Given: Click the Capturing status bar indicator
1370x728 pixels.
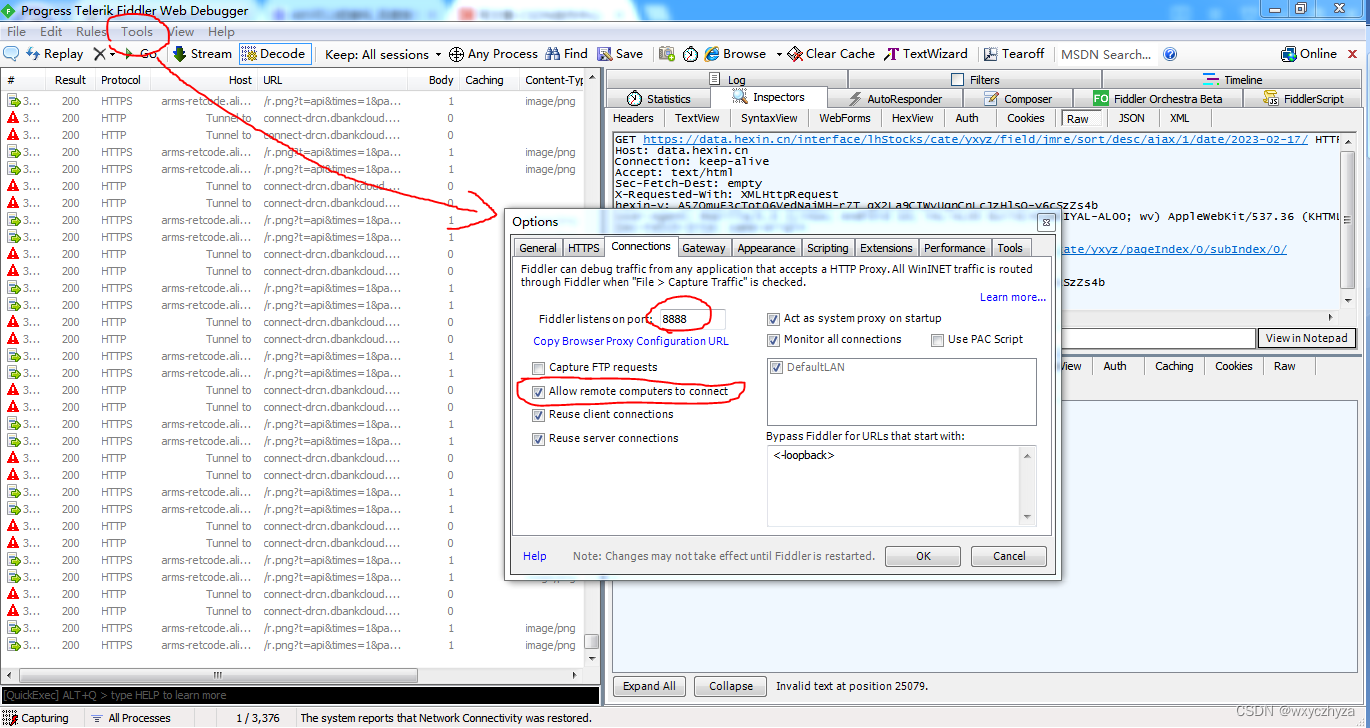Looking at the screenshot, I should tap(37, 718).
